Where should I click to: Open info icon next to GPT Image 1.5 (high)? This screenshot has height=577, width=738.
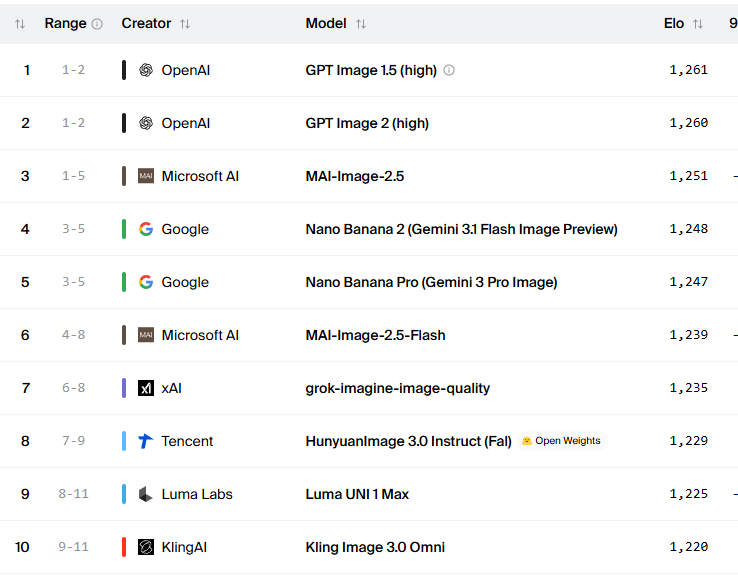[449, 70]
